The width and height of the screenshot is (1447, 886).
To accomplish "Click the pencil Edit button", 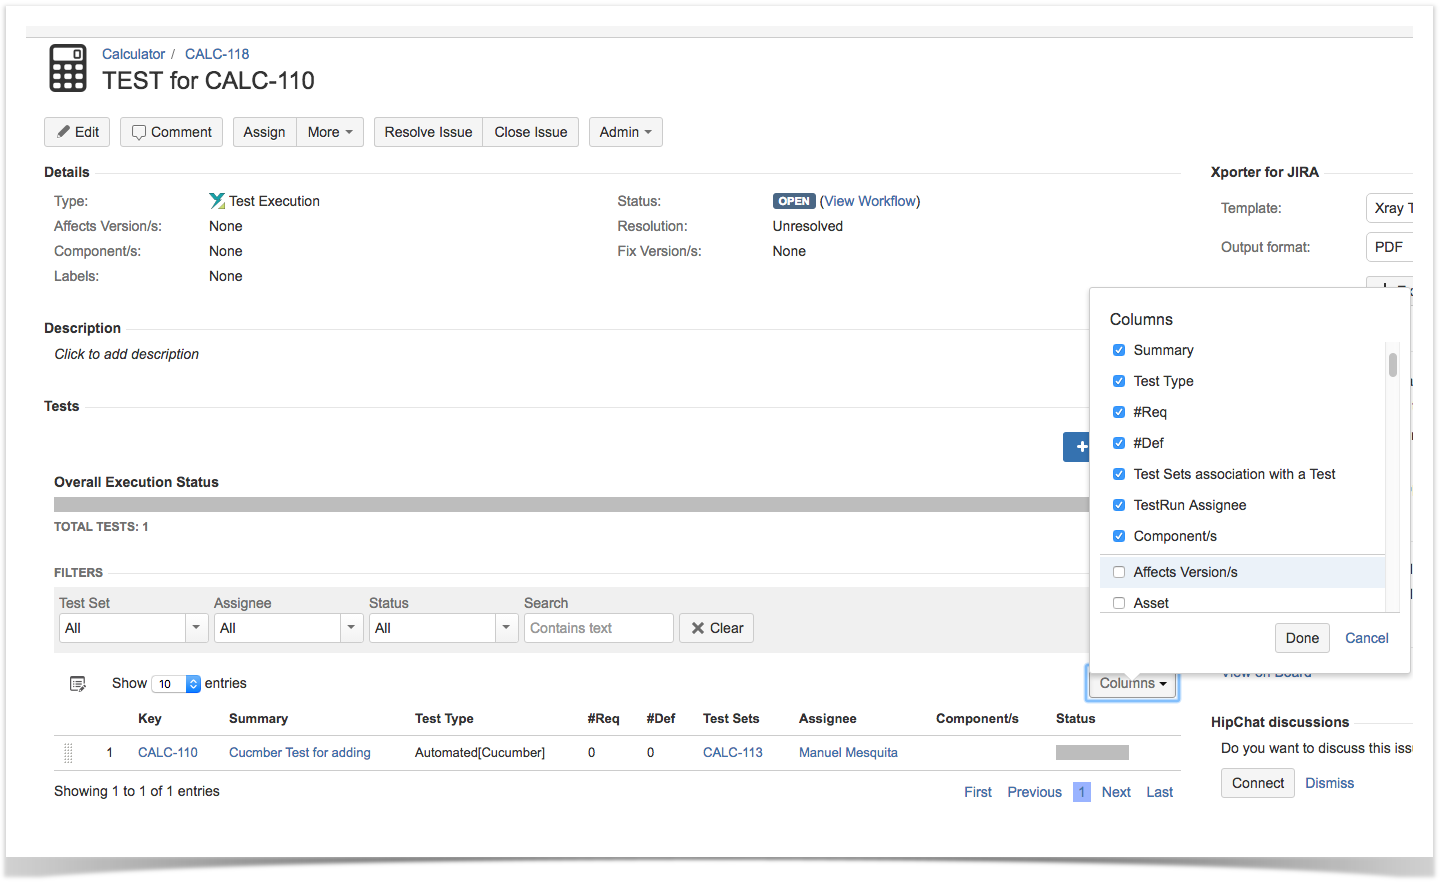I will click(77, 132).
